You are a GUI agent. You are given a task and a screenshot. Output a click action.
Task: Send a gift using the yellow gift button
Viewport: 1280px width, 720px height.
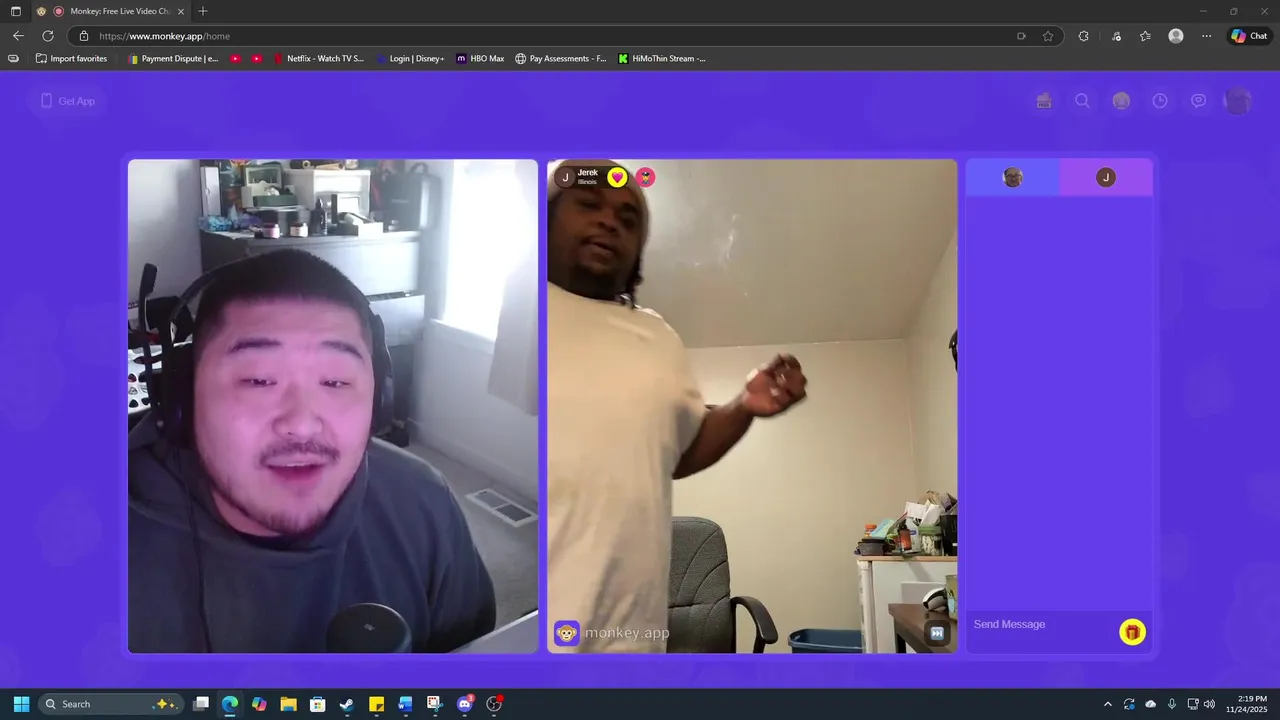(1132, 632)
